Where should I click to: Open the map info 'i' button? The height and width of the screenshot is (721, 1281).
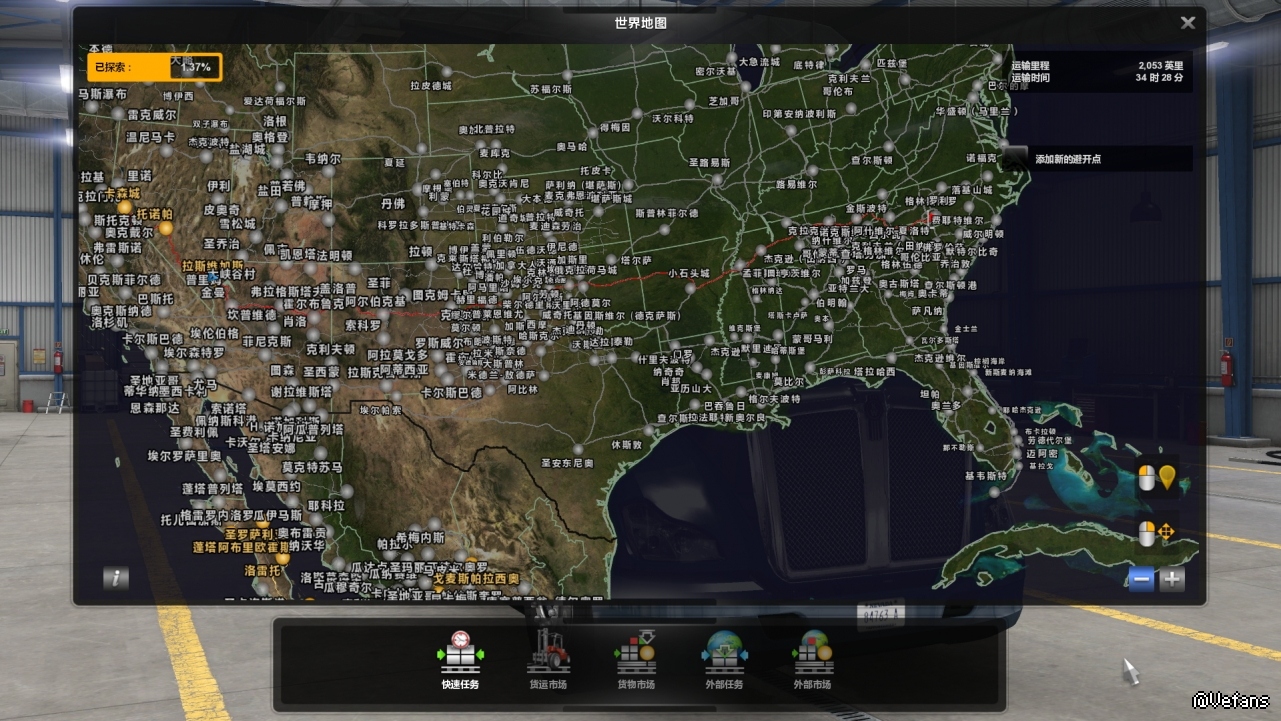point(116,578)
